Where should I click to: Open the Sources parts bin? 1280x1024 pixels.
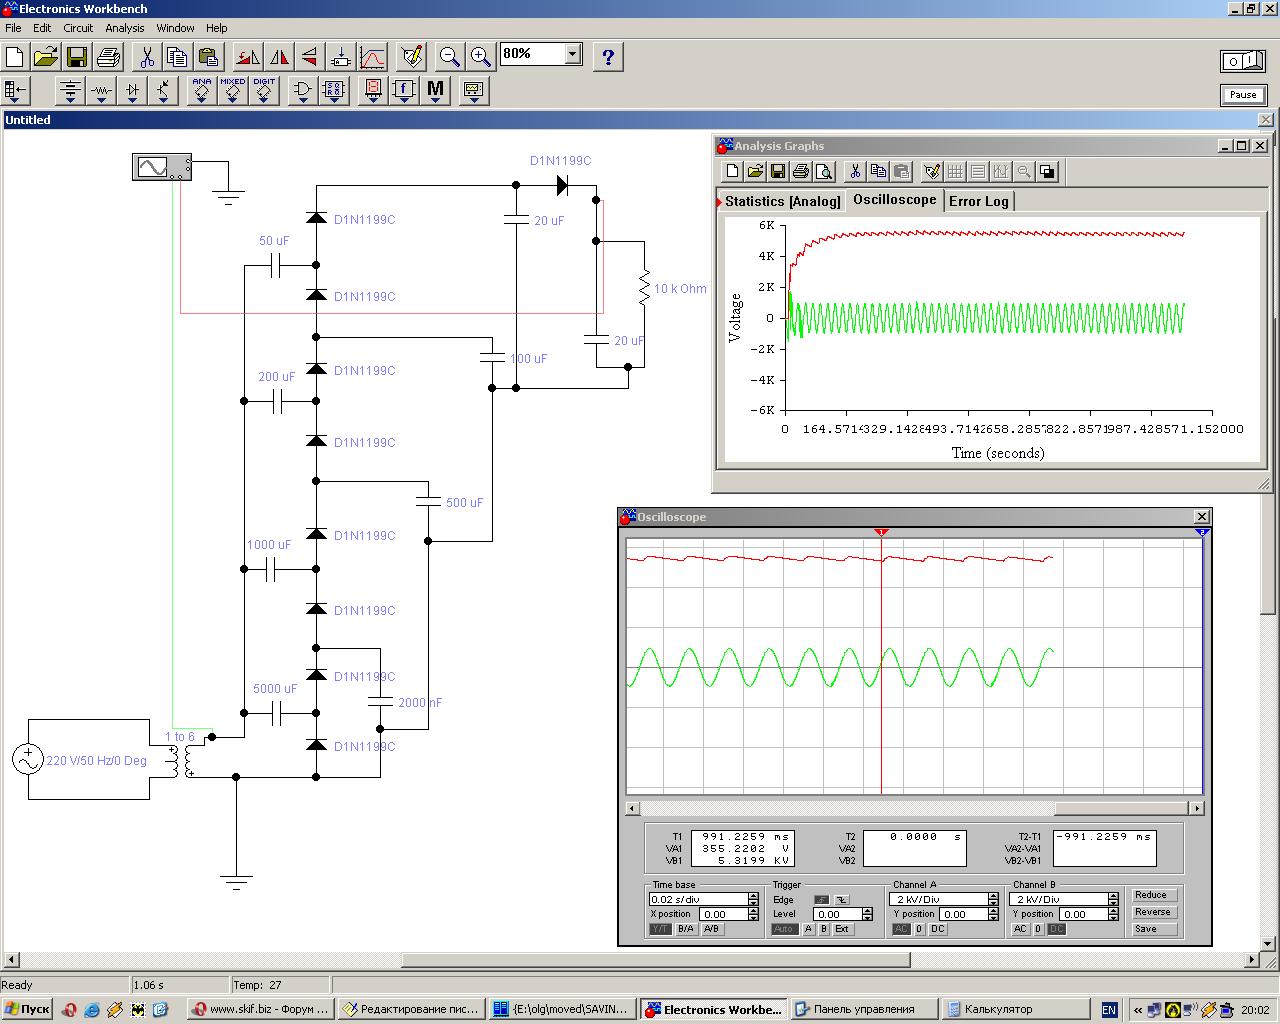(69, 91)
